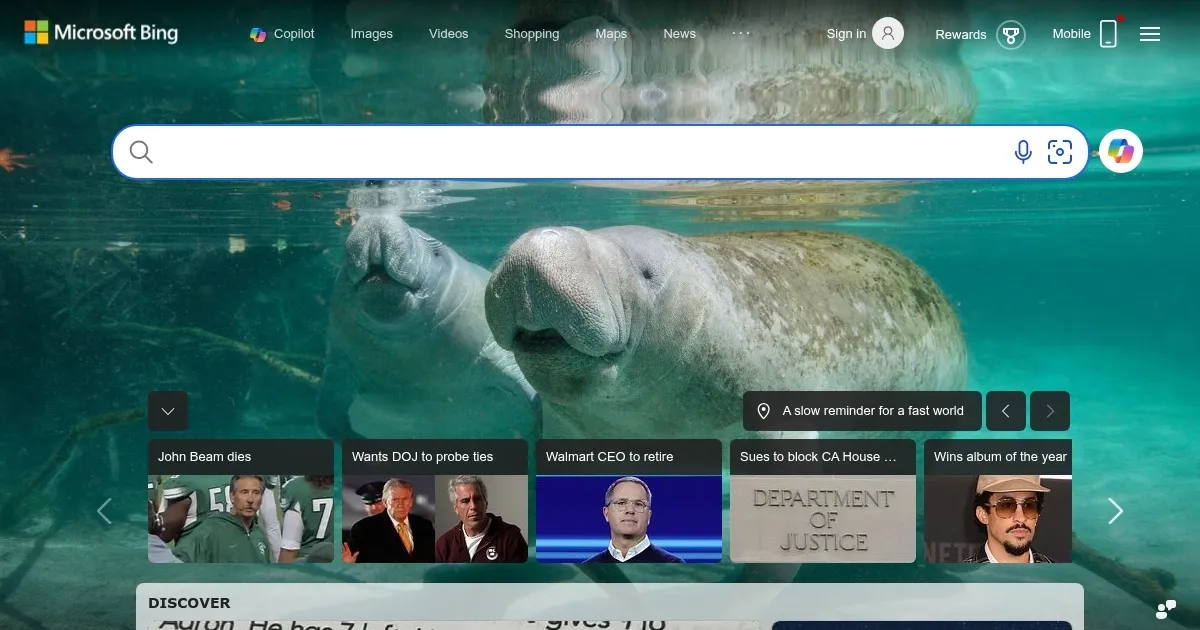Open the hamburger settings menu

point(1150,33)
